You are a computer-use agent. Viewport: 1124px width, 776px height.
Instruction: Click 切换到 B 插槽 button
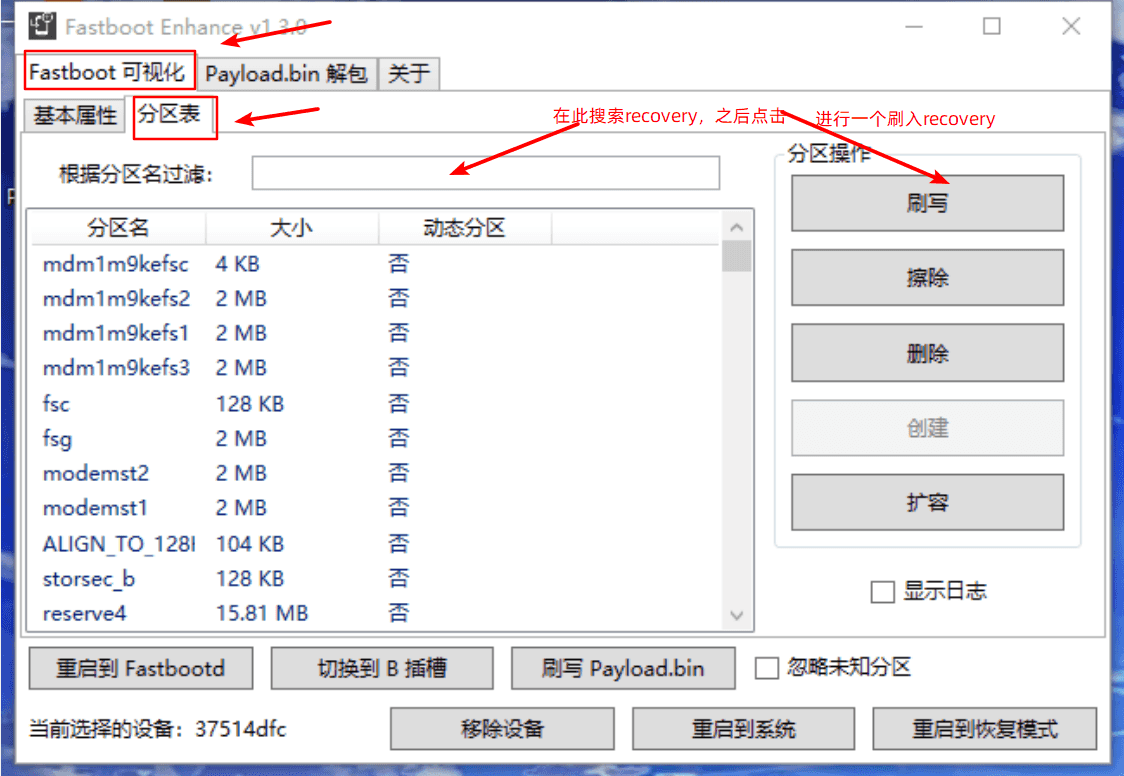pyautogui.click(x=382, y=669)
